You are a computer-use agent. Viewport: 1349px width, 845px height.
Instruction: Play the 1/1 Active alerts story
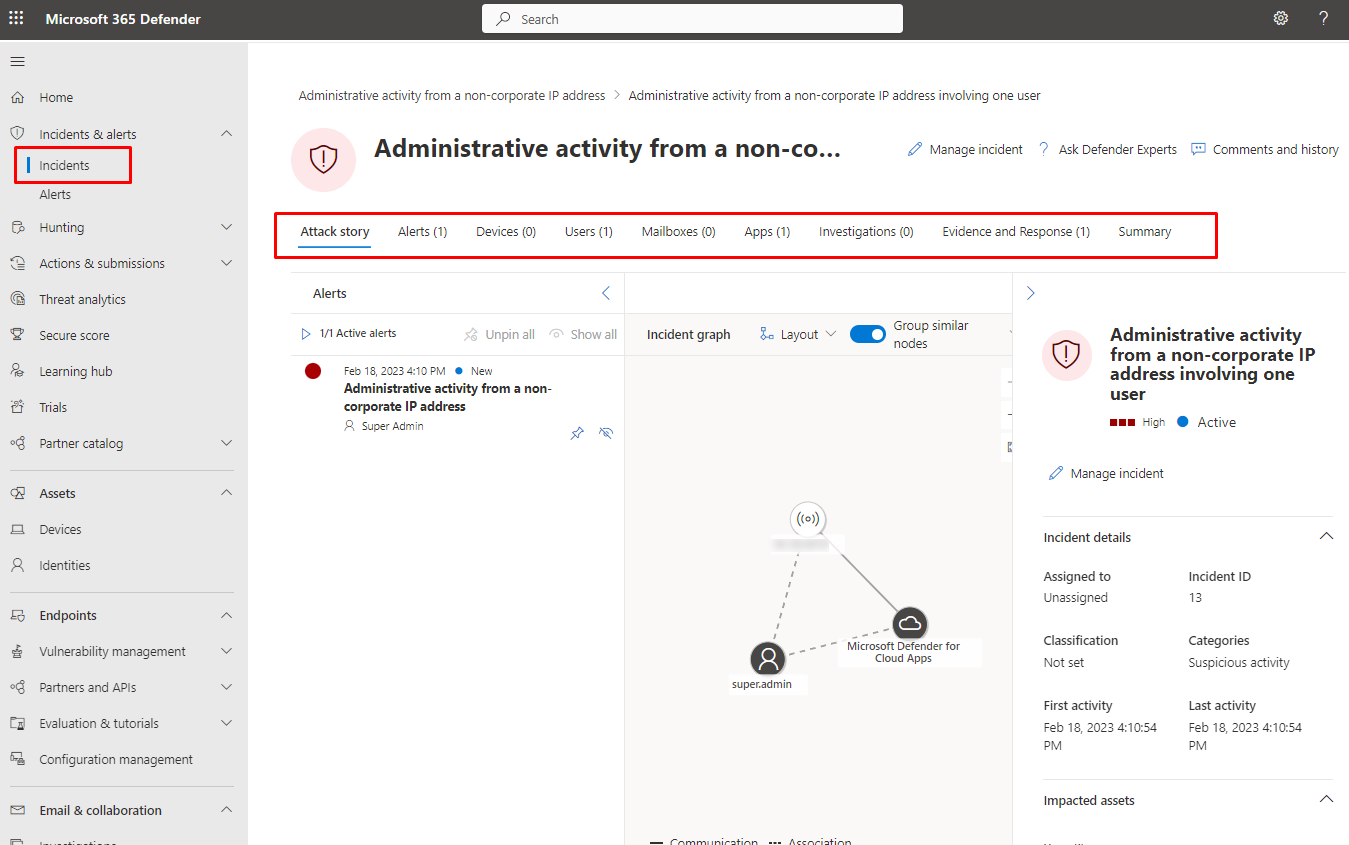click(x=306, y=334)
